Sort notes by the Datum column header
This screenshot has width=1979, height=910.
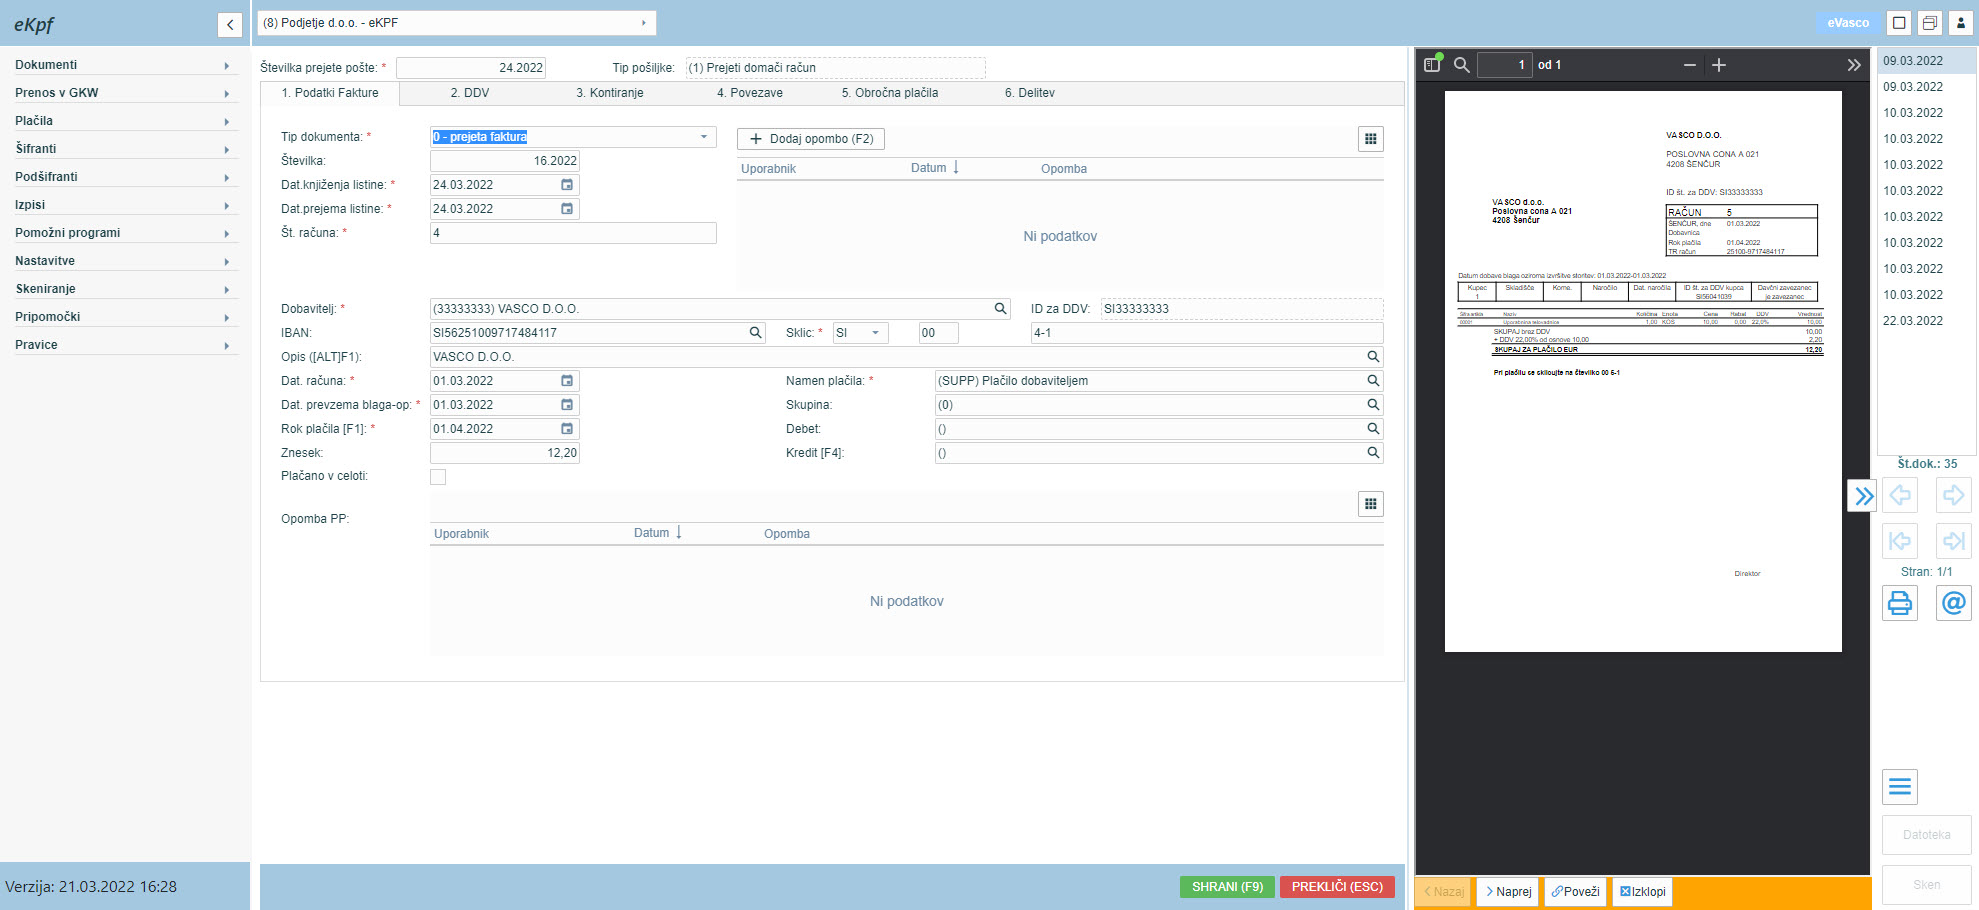point(934,168)
